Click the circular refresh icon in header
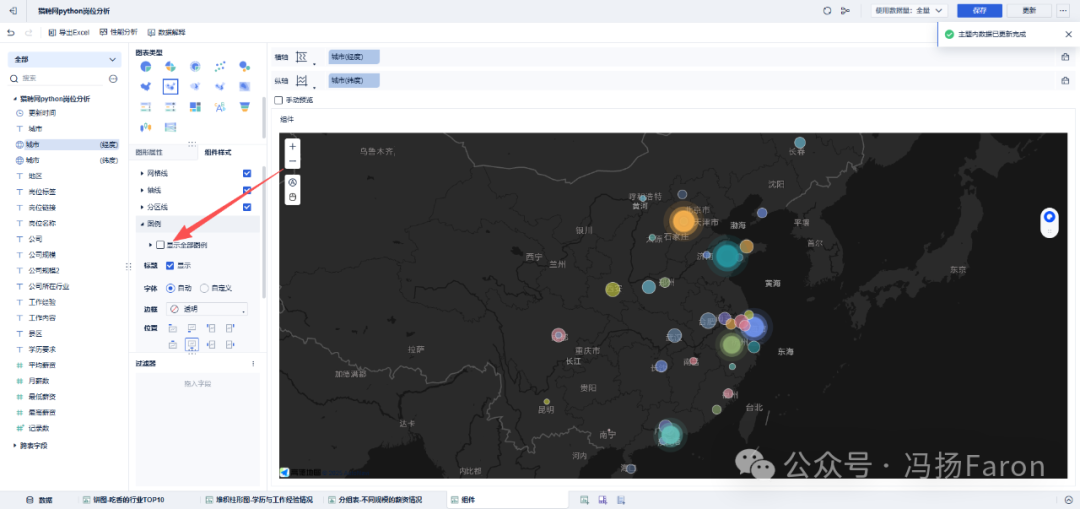The width and height of the screenshot is (1080, 509). (x=827, y=11)
